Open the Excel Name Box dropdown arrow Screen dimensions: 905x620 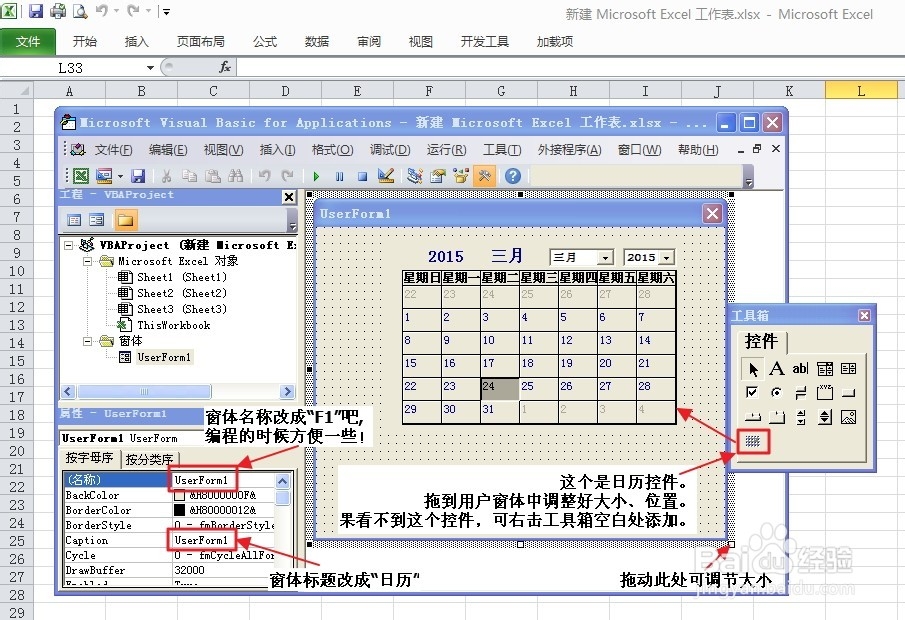click(150, 68)
